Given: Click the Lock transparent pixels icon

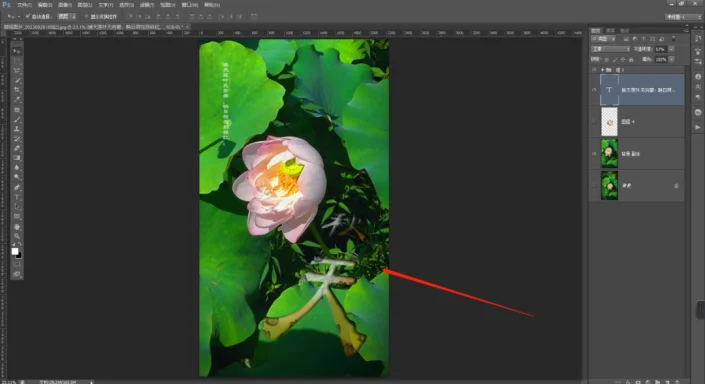Looking at the screenshot, I should pos(607,59).
